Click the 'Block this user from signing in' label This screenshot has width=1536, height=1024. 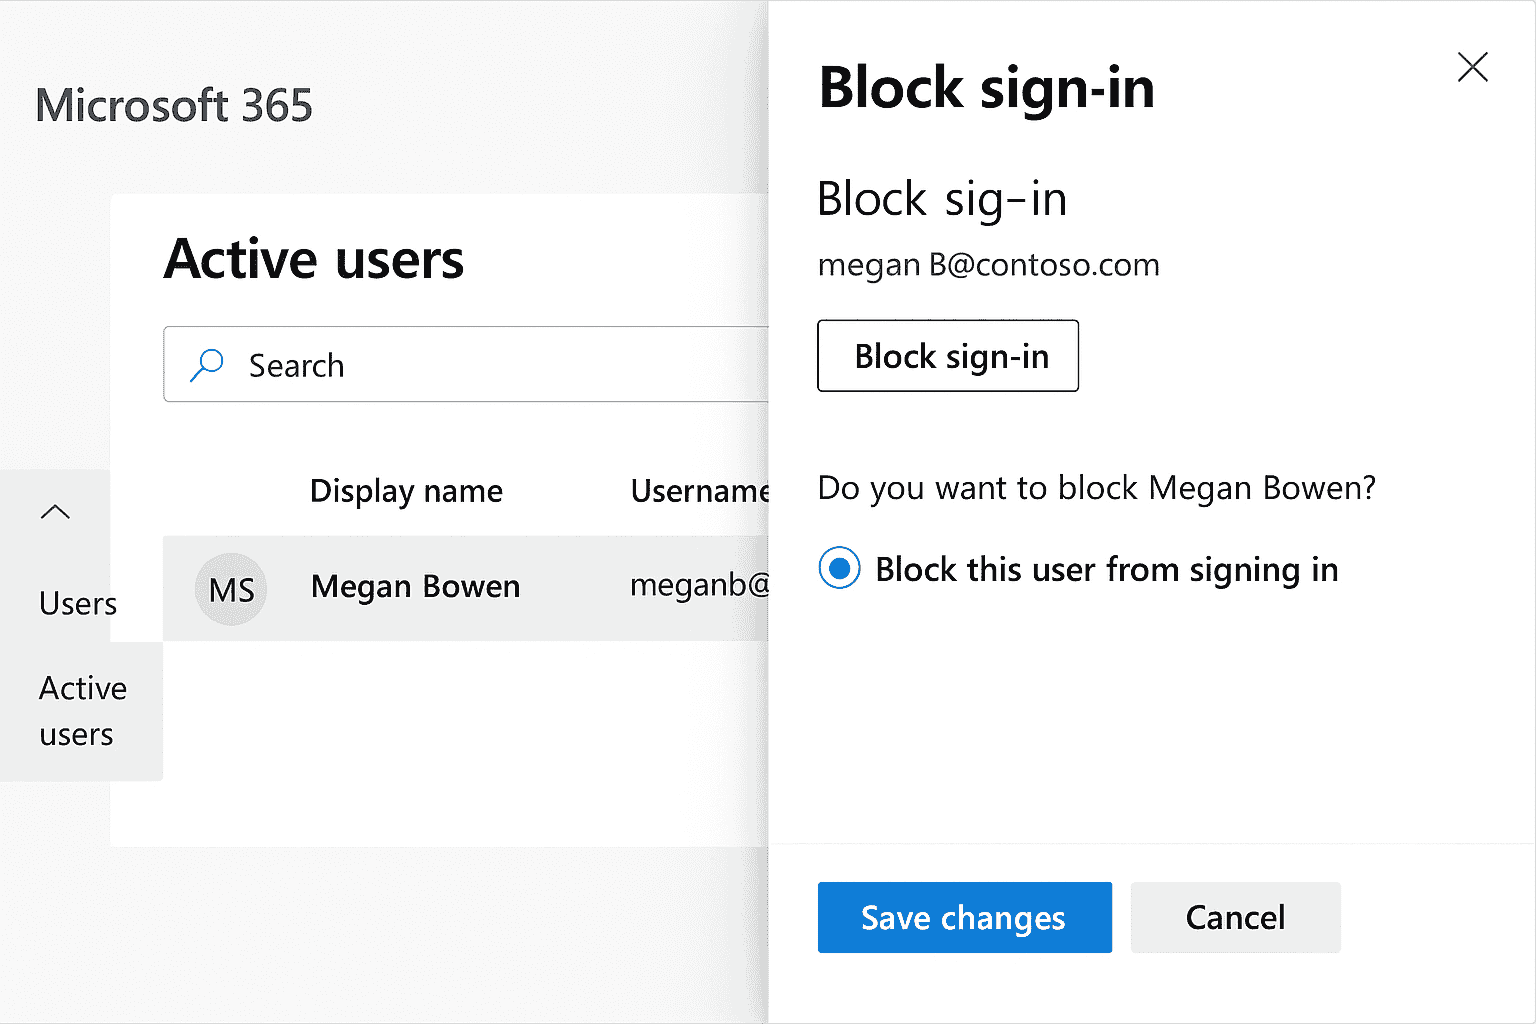(x=1106, y=570)
